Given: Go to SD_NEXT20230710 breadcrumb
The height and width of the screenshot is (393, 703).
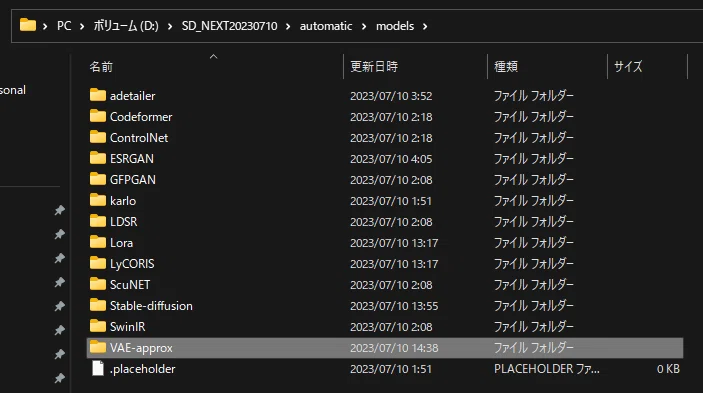Looking at the screenshot, I should pyautogui.click(x=229, y=26).
